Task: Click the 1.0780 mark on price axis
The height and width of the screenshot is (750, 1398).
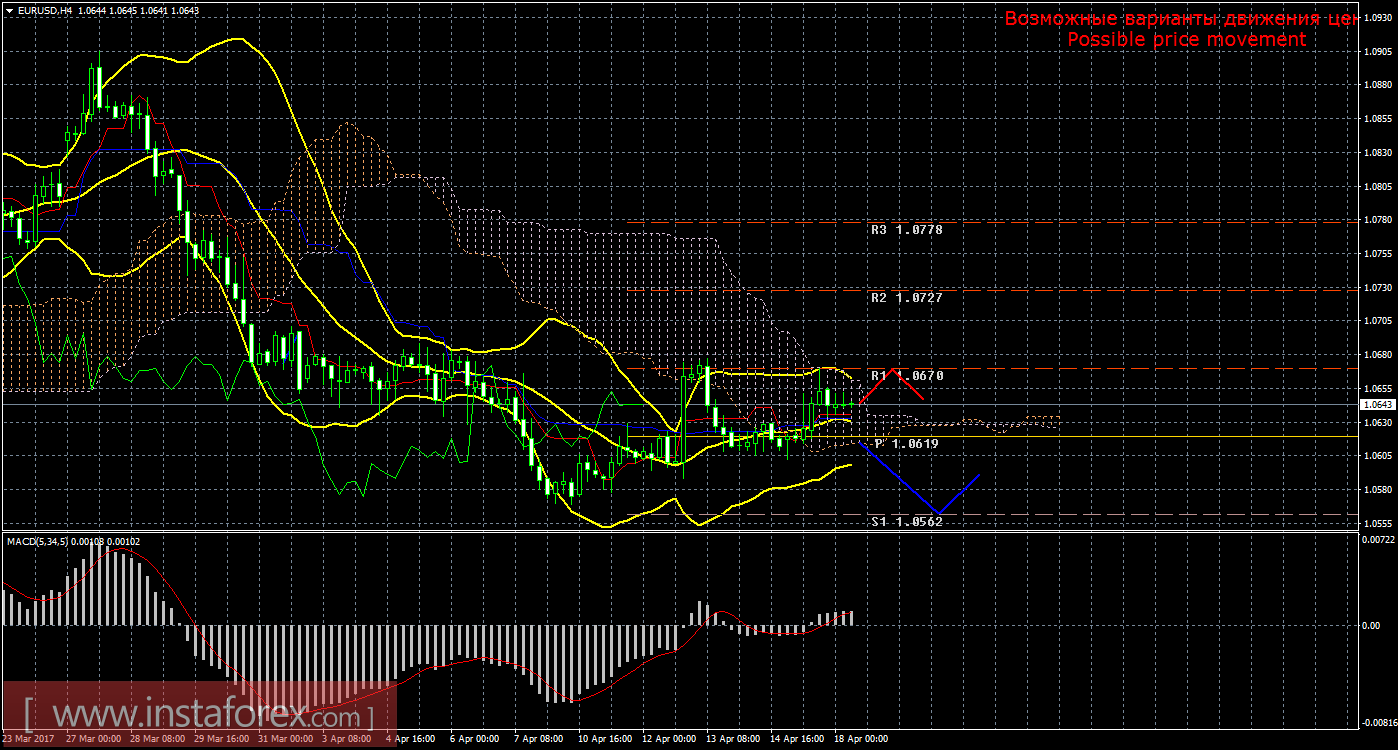Action: tap(1377, 220)
